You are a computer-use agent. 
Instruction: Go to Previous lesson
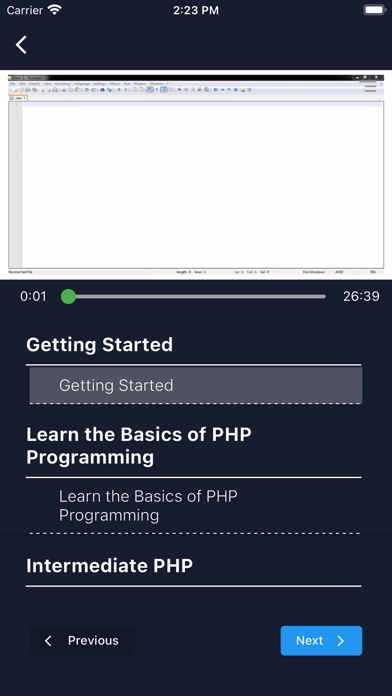pyautogui.click(x=82, y=641)
